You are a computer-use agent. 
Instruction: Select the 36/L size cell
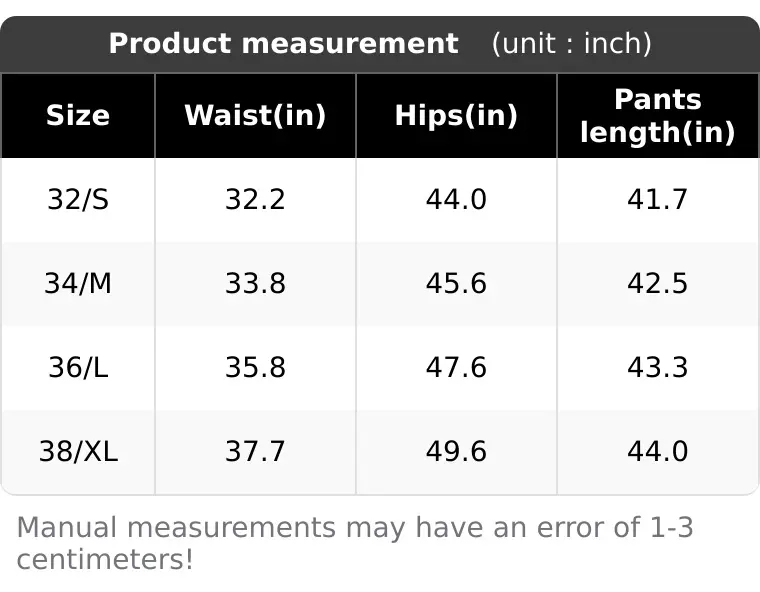[x=78, y=367]
